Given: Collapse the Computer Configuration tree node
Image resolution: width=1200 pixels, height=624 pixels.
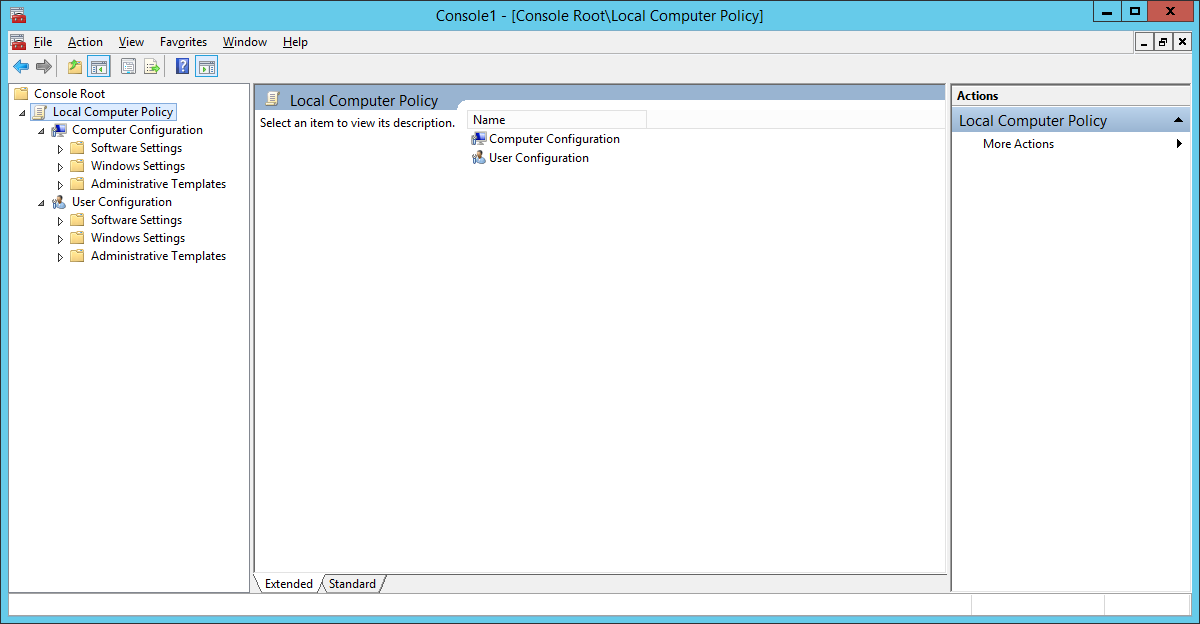Looking at the screenshot, I should coord(41,131).
